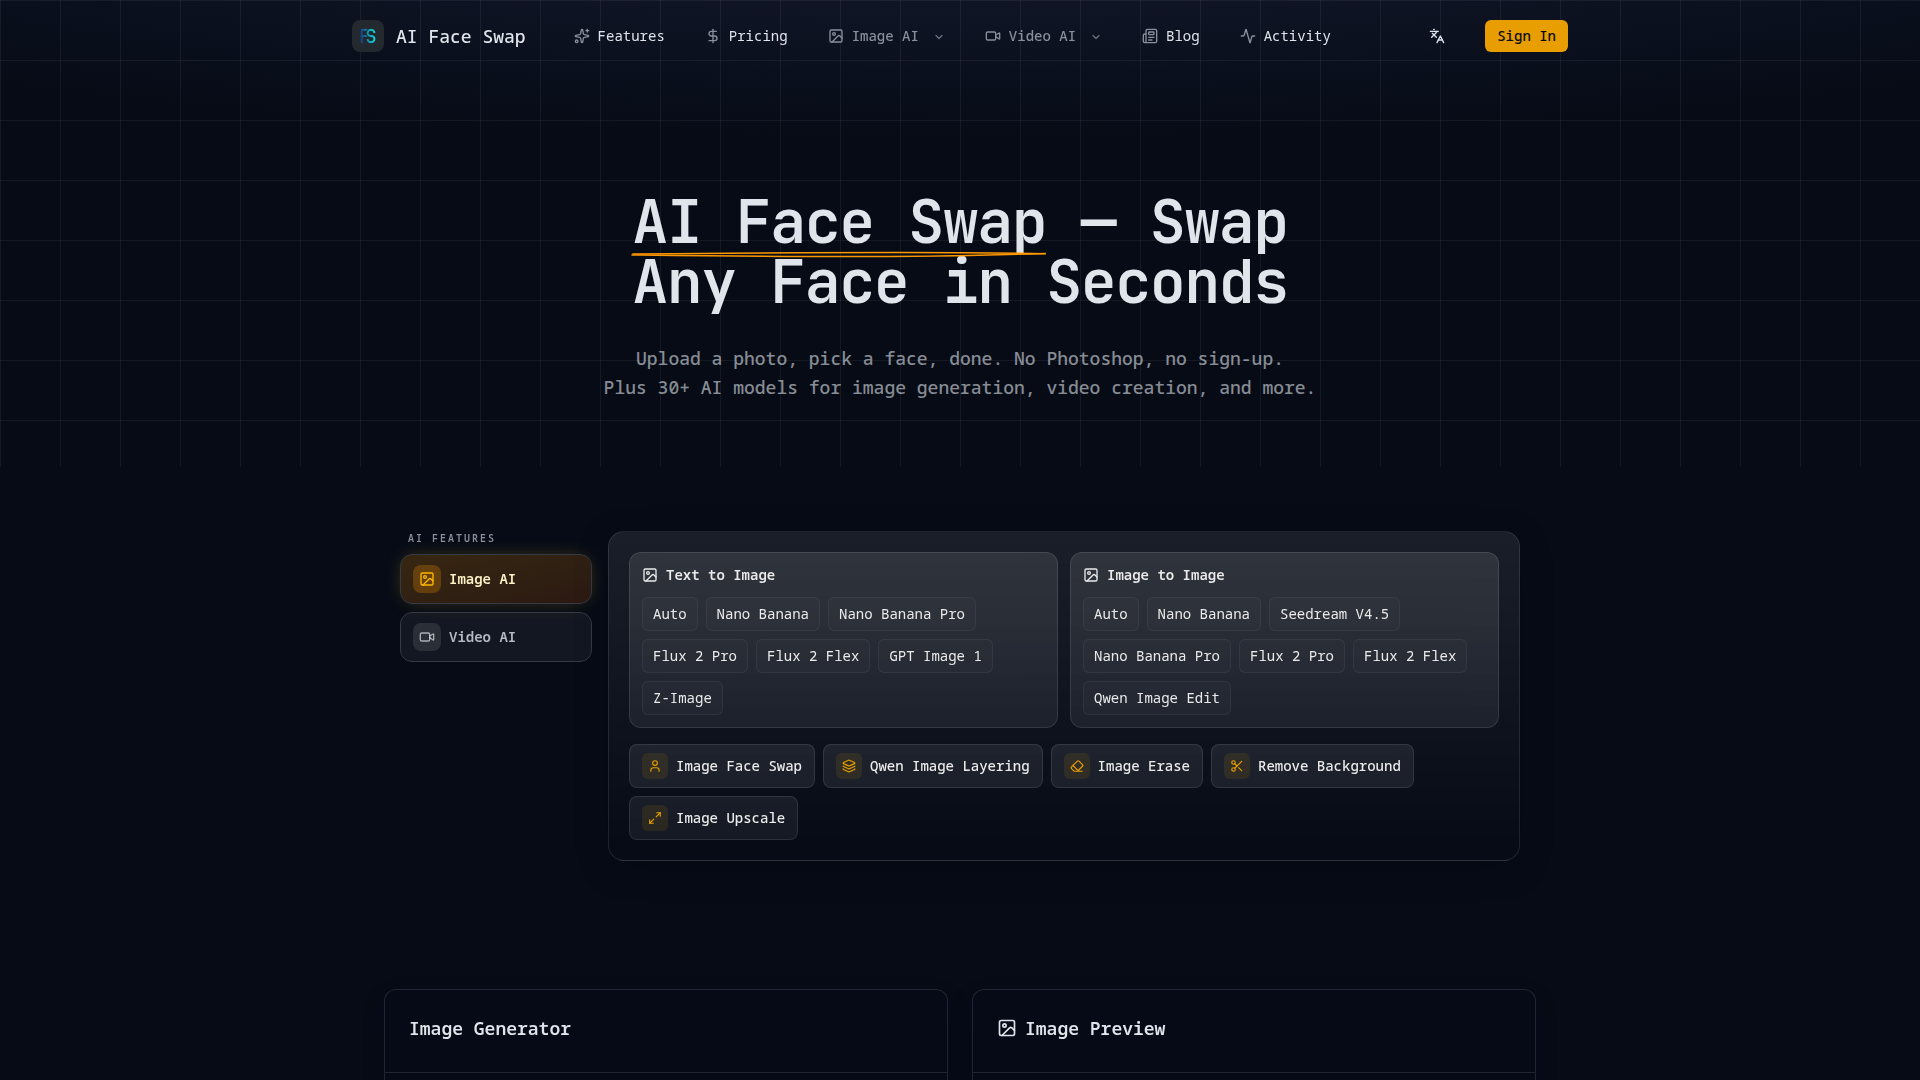Choose Nano Banana Pro under Text to Image
The height and width of the screenshot is (1080, 1920).
coord(901,614)
